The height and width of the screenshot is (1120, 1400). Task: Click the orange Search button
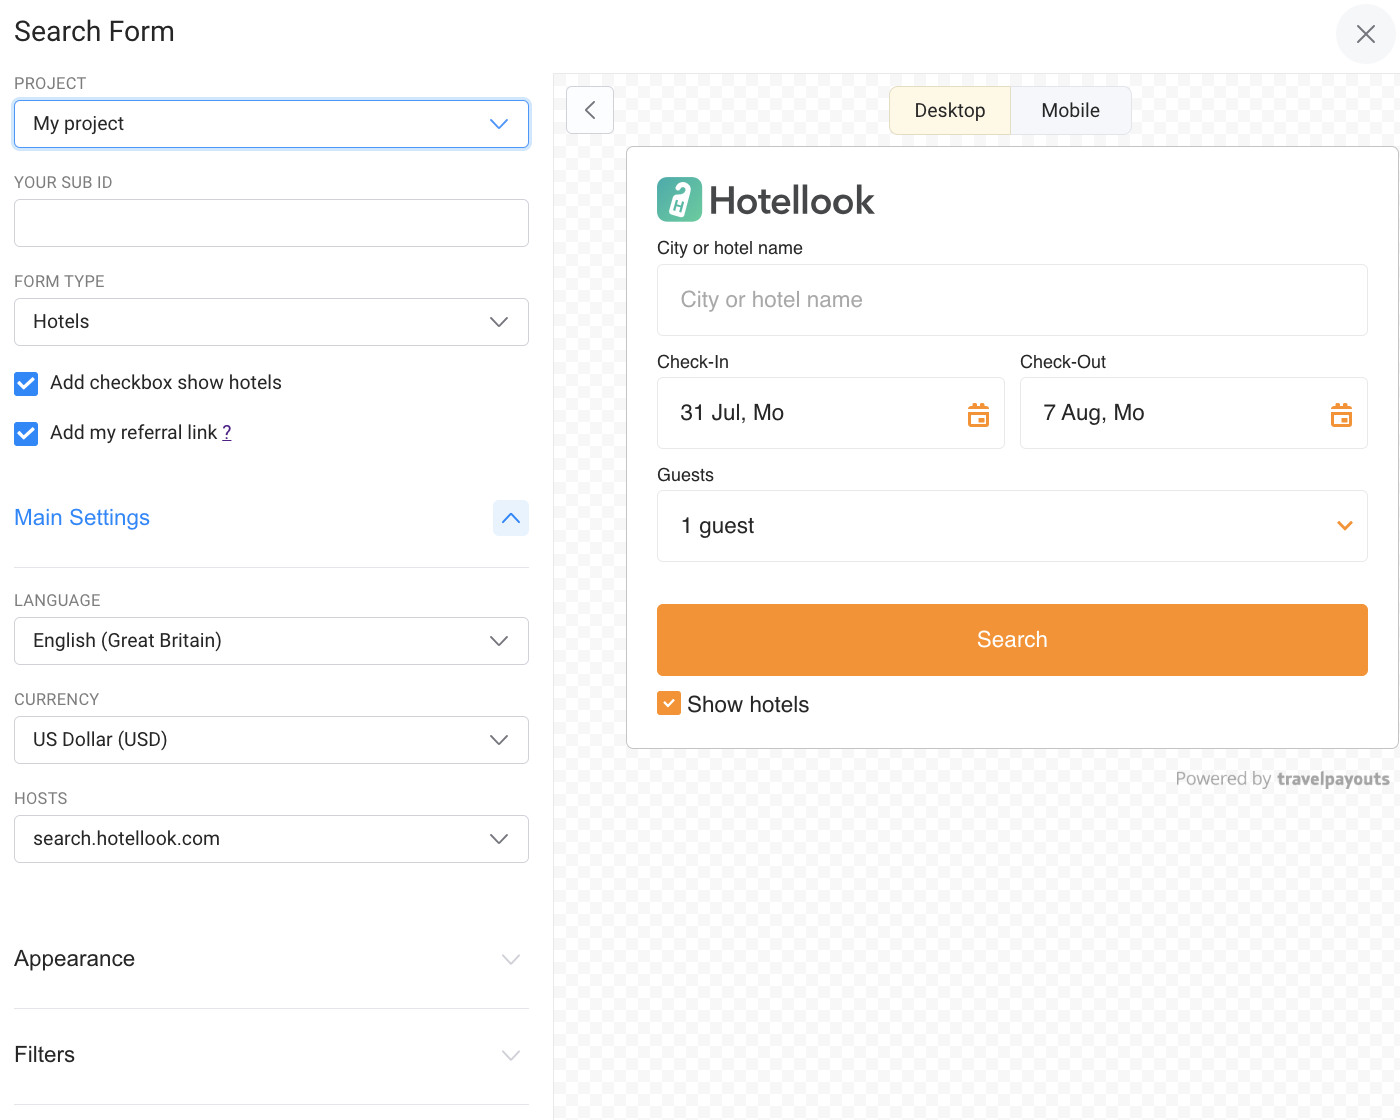click(1012, 640)
